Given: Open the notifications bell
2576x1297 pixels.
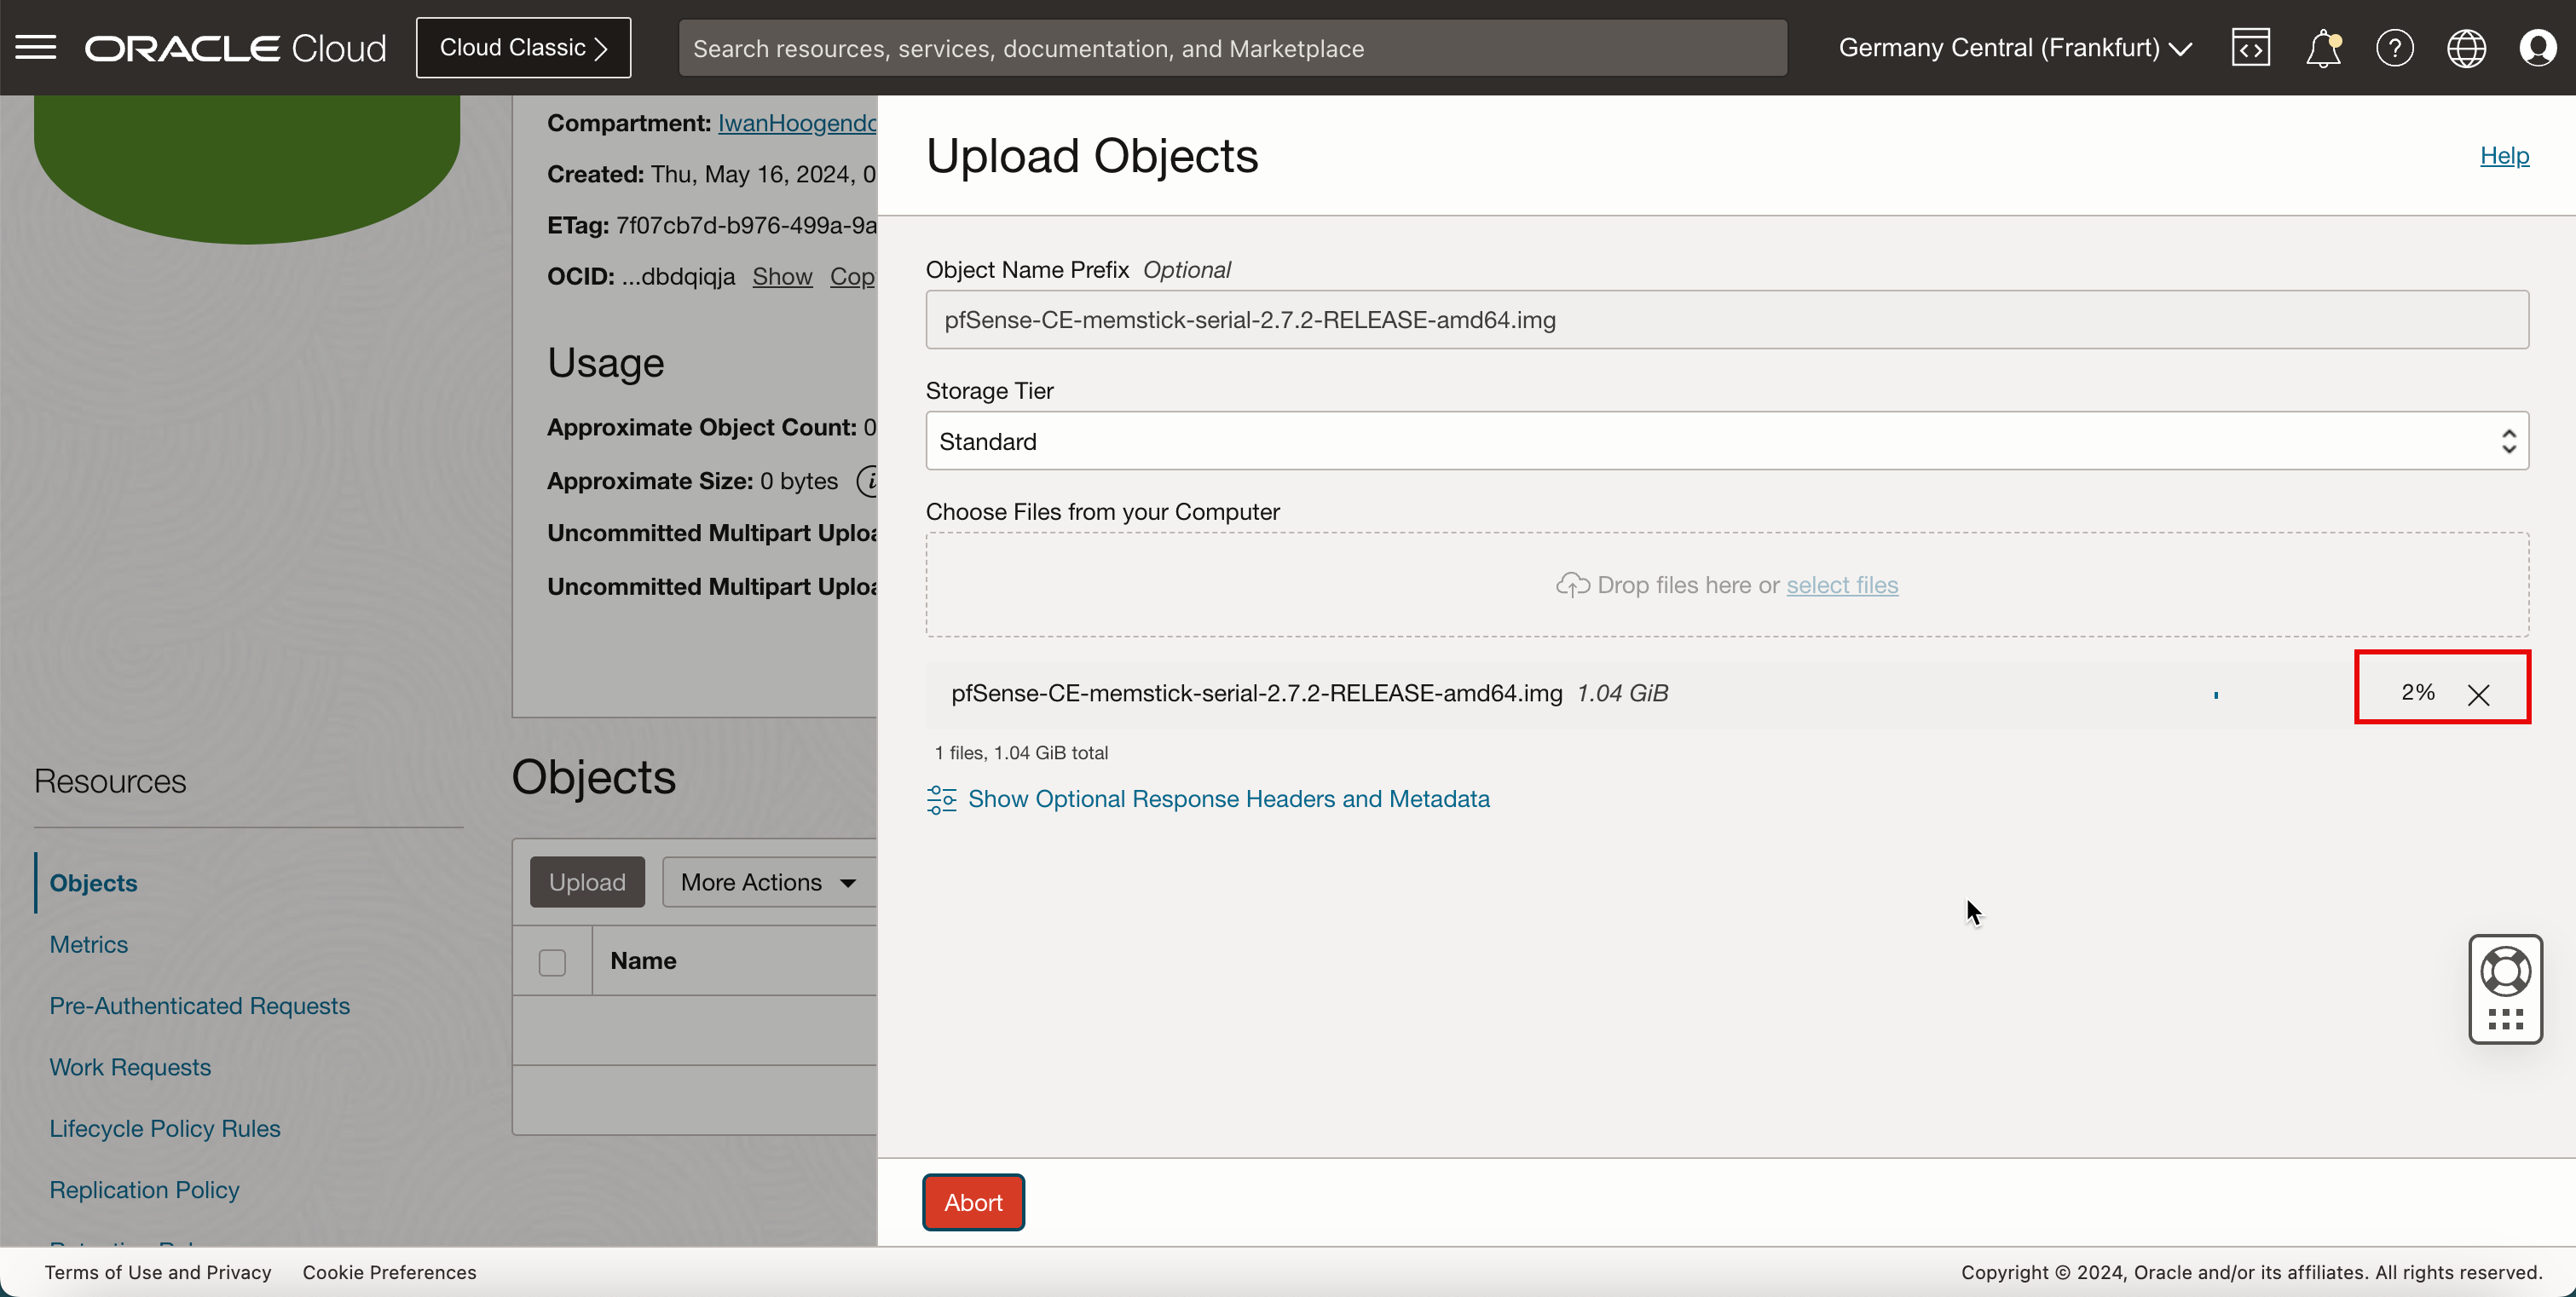Looking at the screenshot, I should point(2323,48).
